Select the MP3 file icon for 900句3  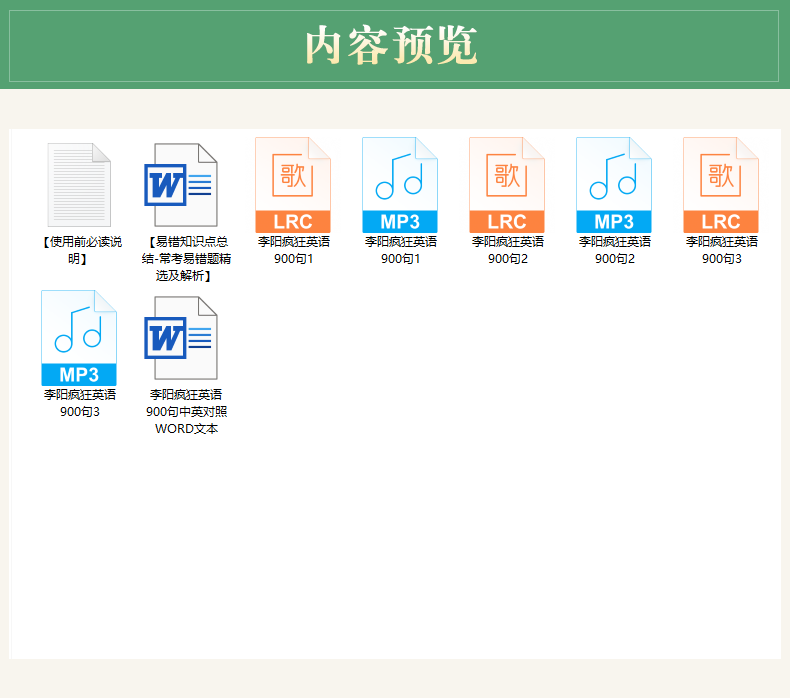click(79, 338)
